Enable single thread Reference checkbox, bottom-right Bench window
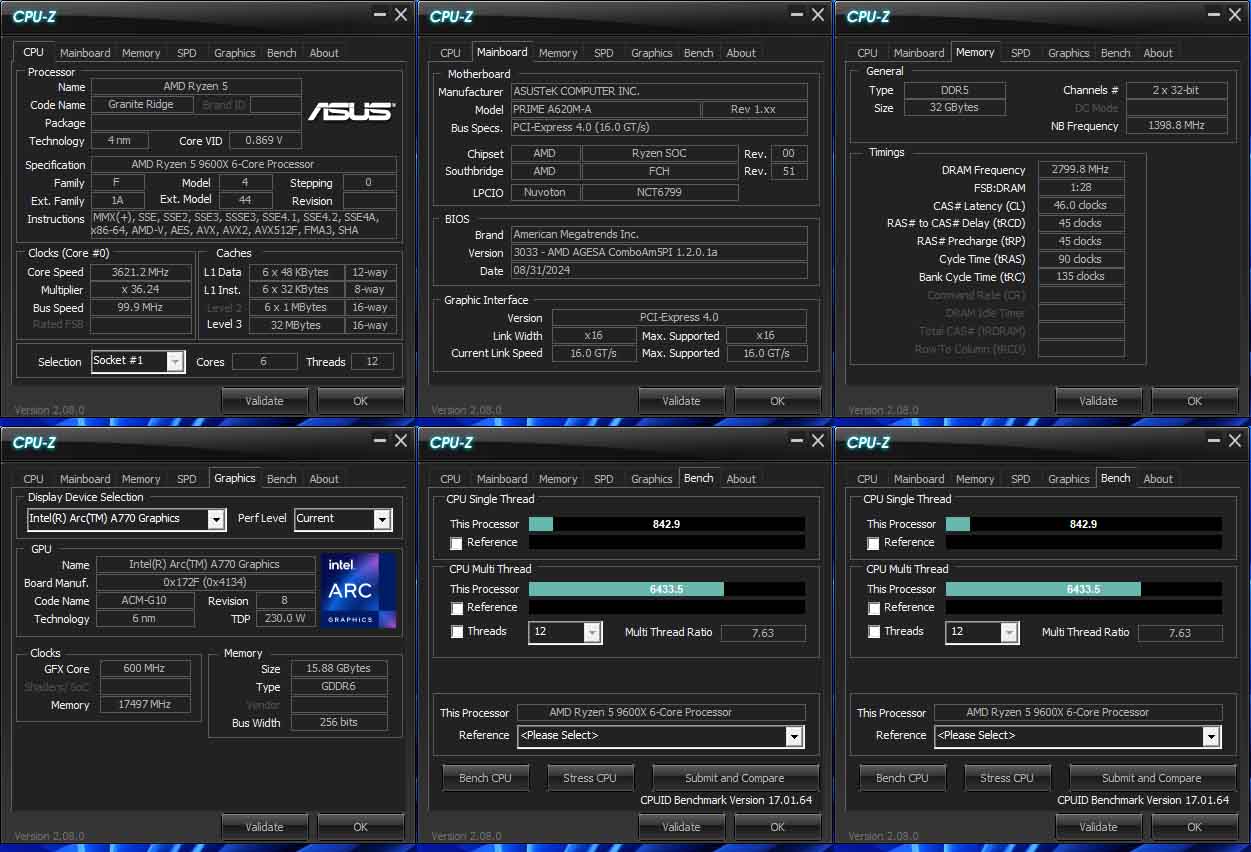1251x852 pixels. [873, 543]
